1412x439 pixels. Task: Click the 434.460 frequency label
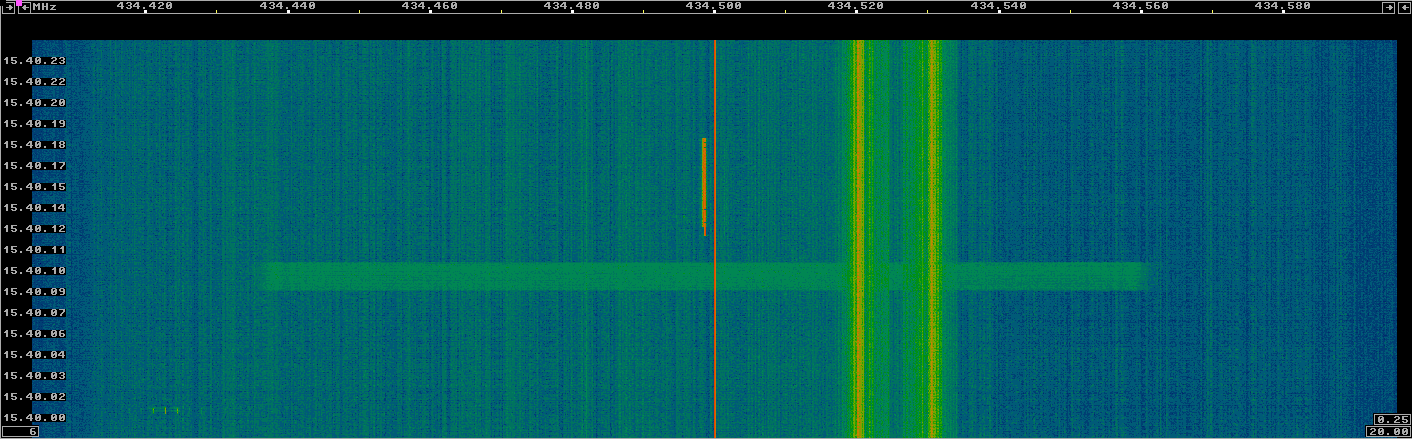(429, 6)
